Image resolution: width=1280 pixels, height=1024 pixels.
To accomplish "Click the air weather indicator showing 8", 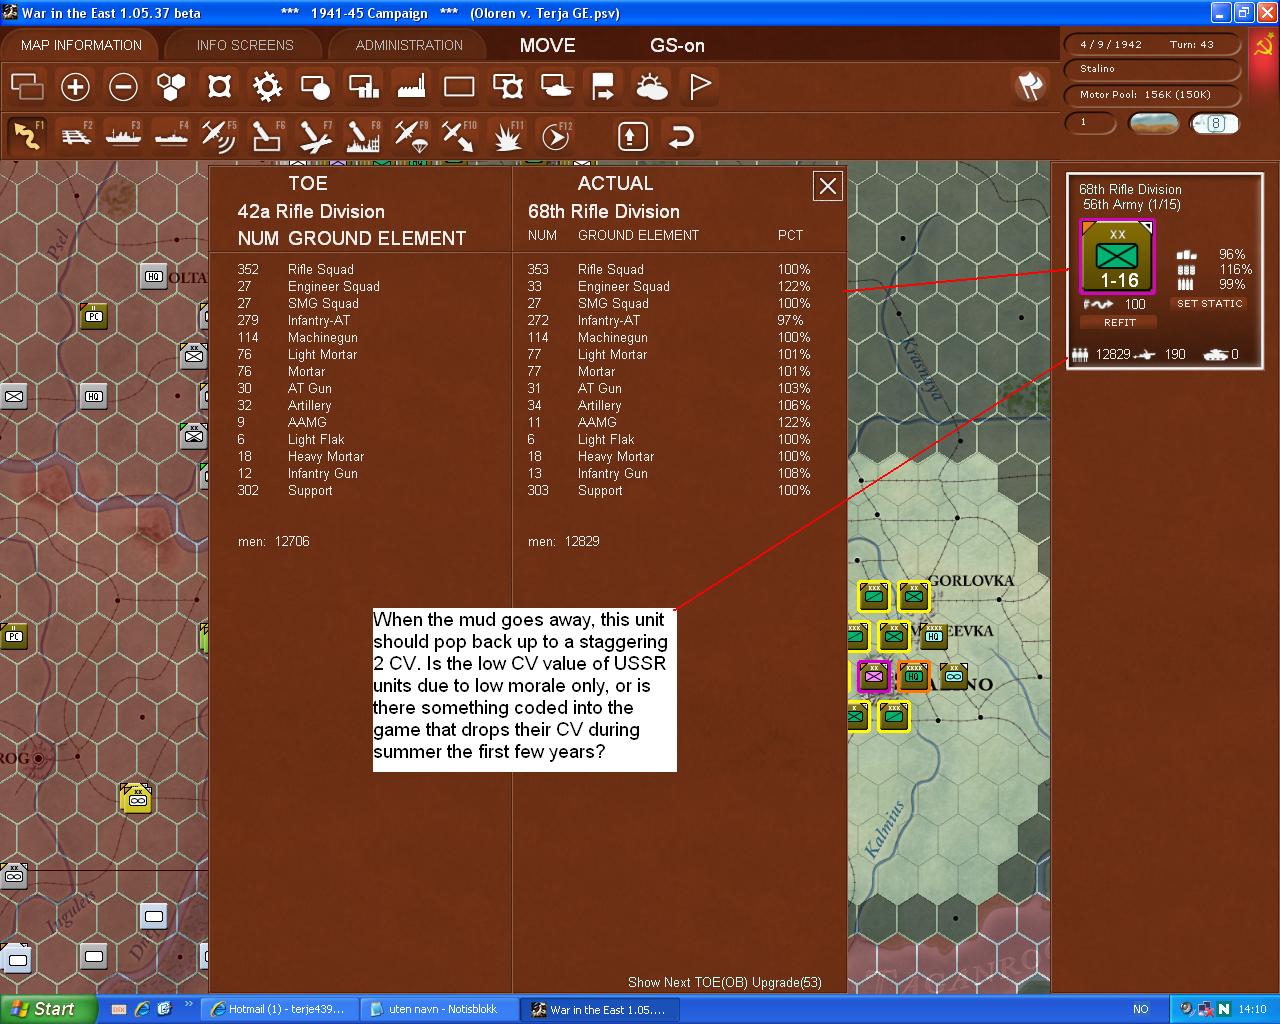I will (x=1215, y=123).
